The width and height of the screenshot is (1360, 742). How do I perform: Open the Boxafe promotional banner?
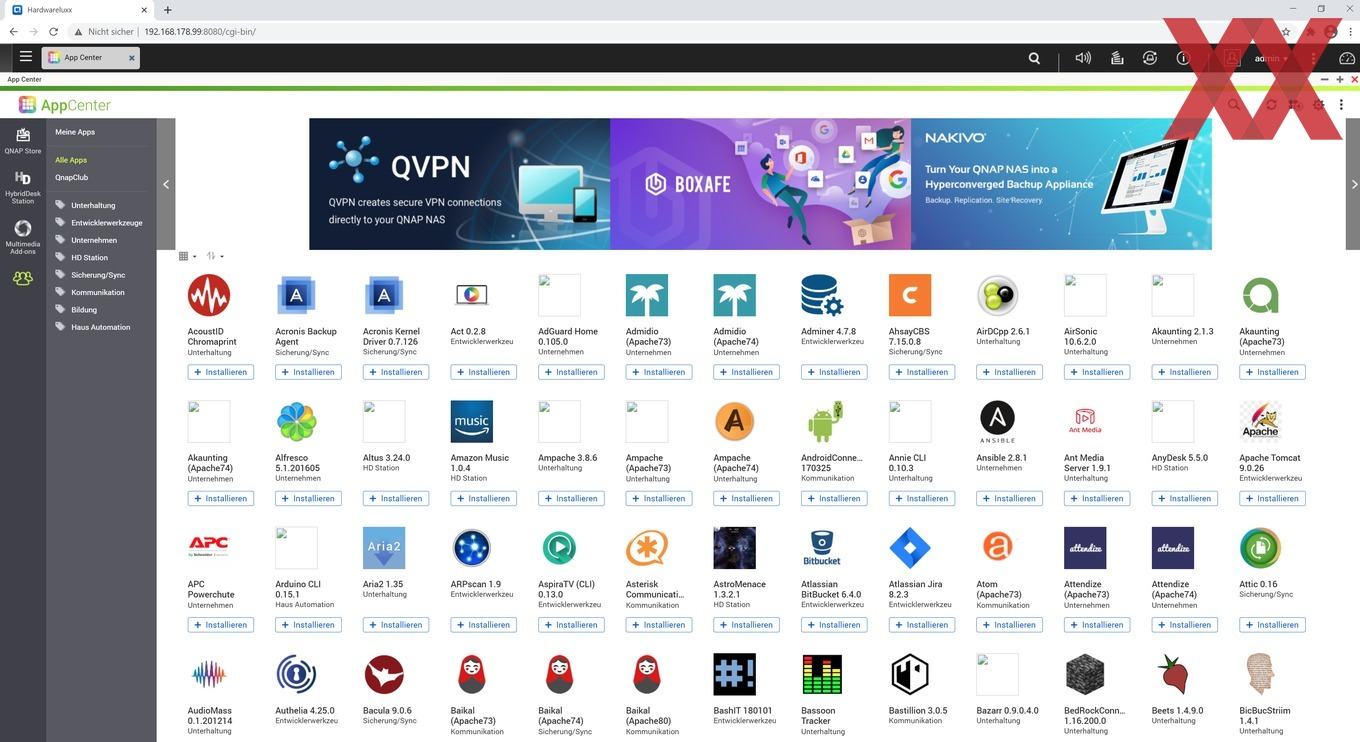tap(760, 184)
